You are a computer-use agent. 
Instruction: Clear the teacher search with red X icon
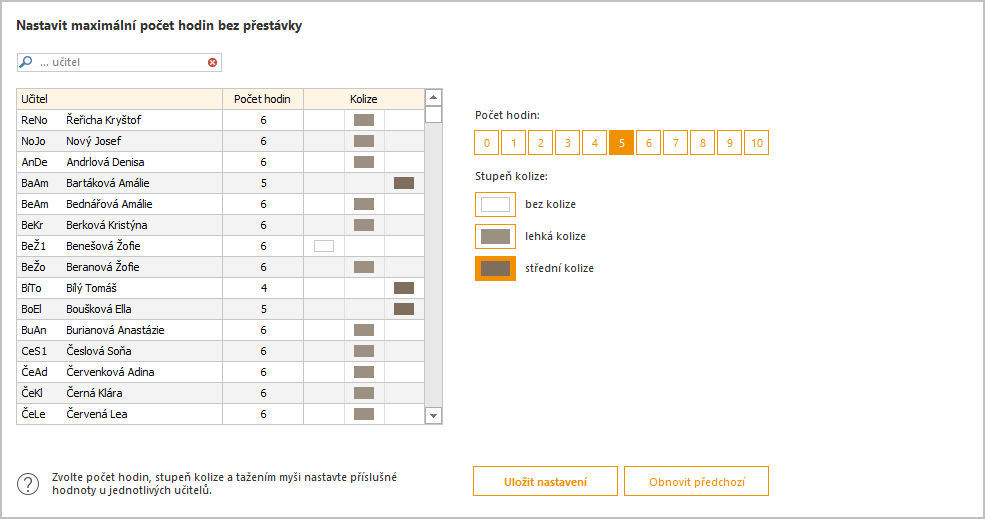point(212,62)
